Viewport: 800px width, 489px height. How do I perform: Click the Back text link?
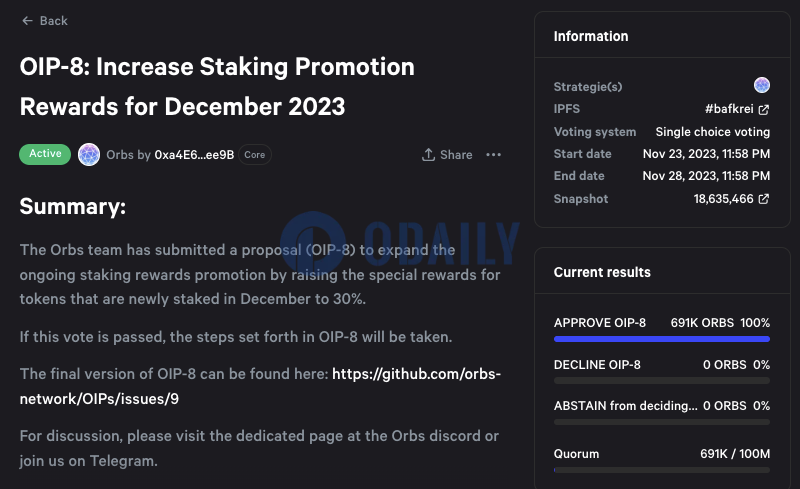tap(54, 21)
